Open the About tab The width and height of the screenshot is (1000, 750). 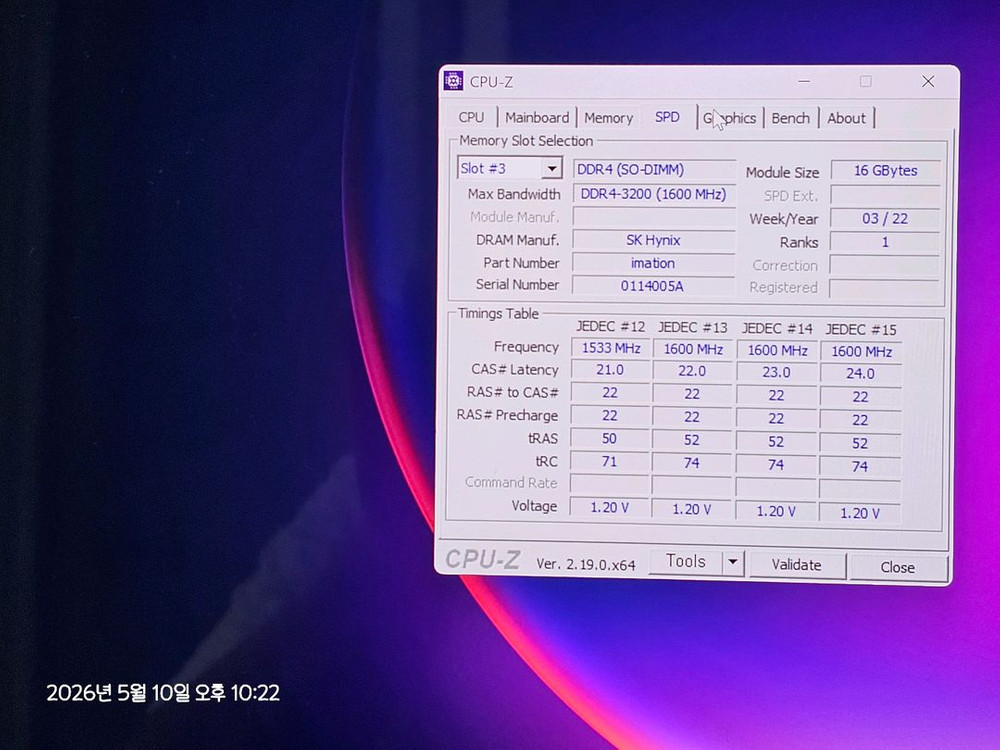846,119
